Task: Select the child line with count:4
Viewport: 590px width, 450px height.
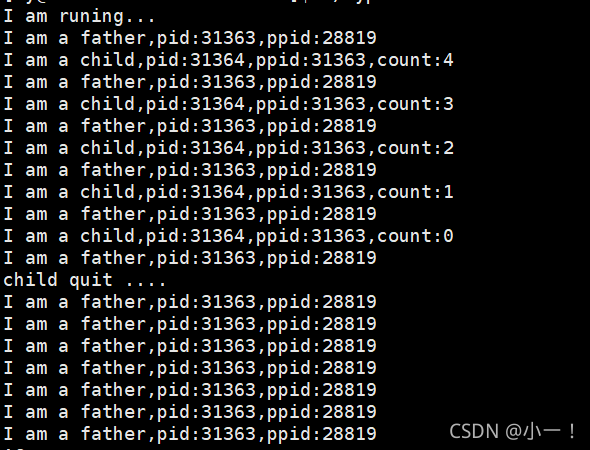Action: click(x=228, y=60)
